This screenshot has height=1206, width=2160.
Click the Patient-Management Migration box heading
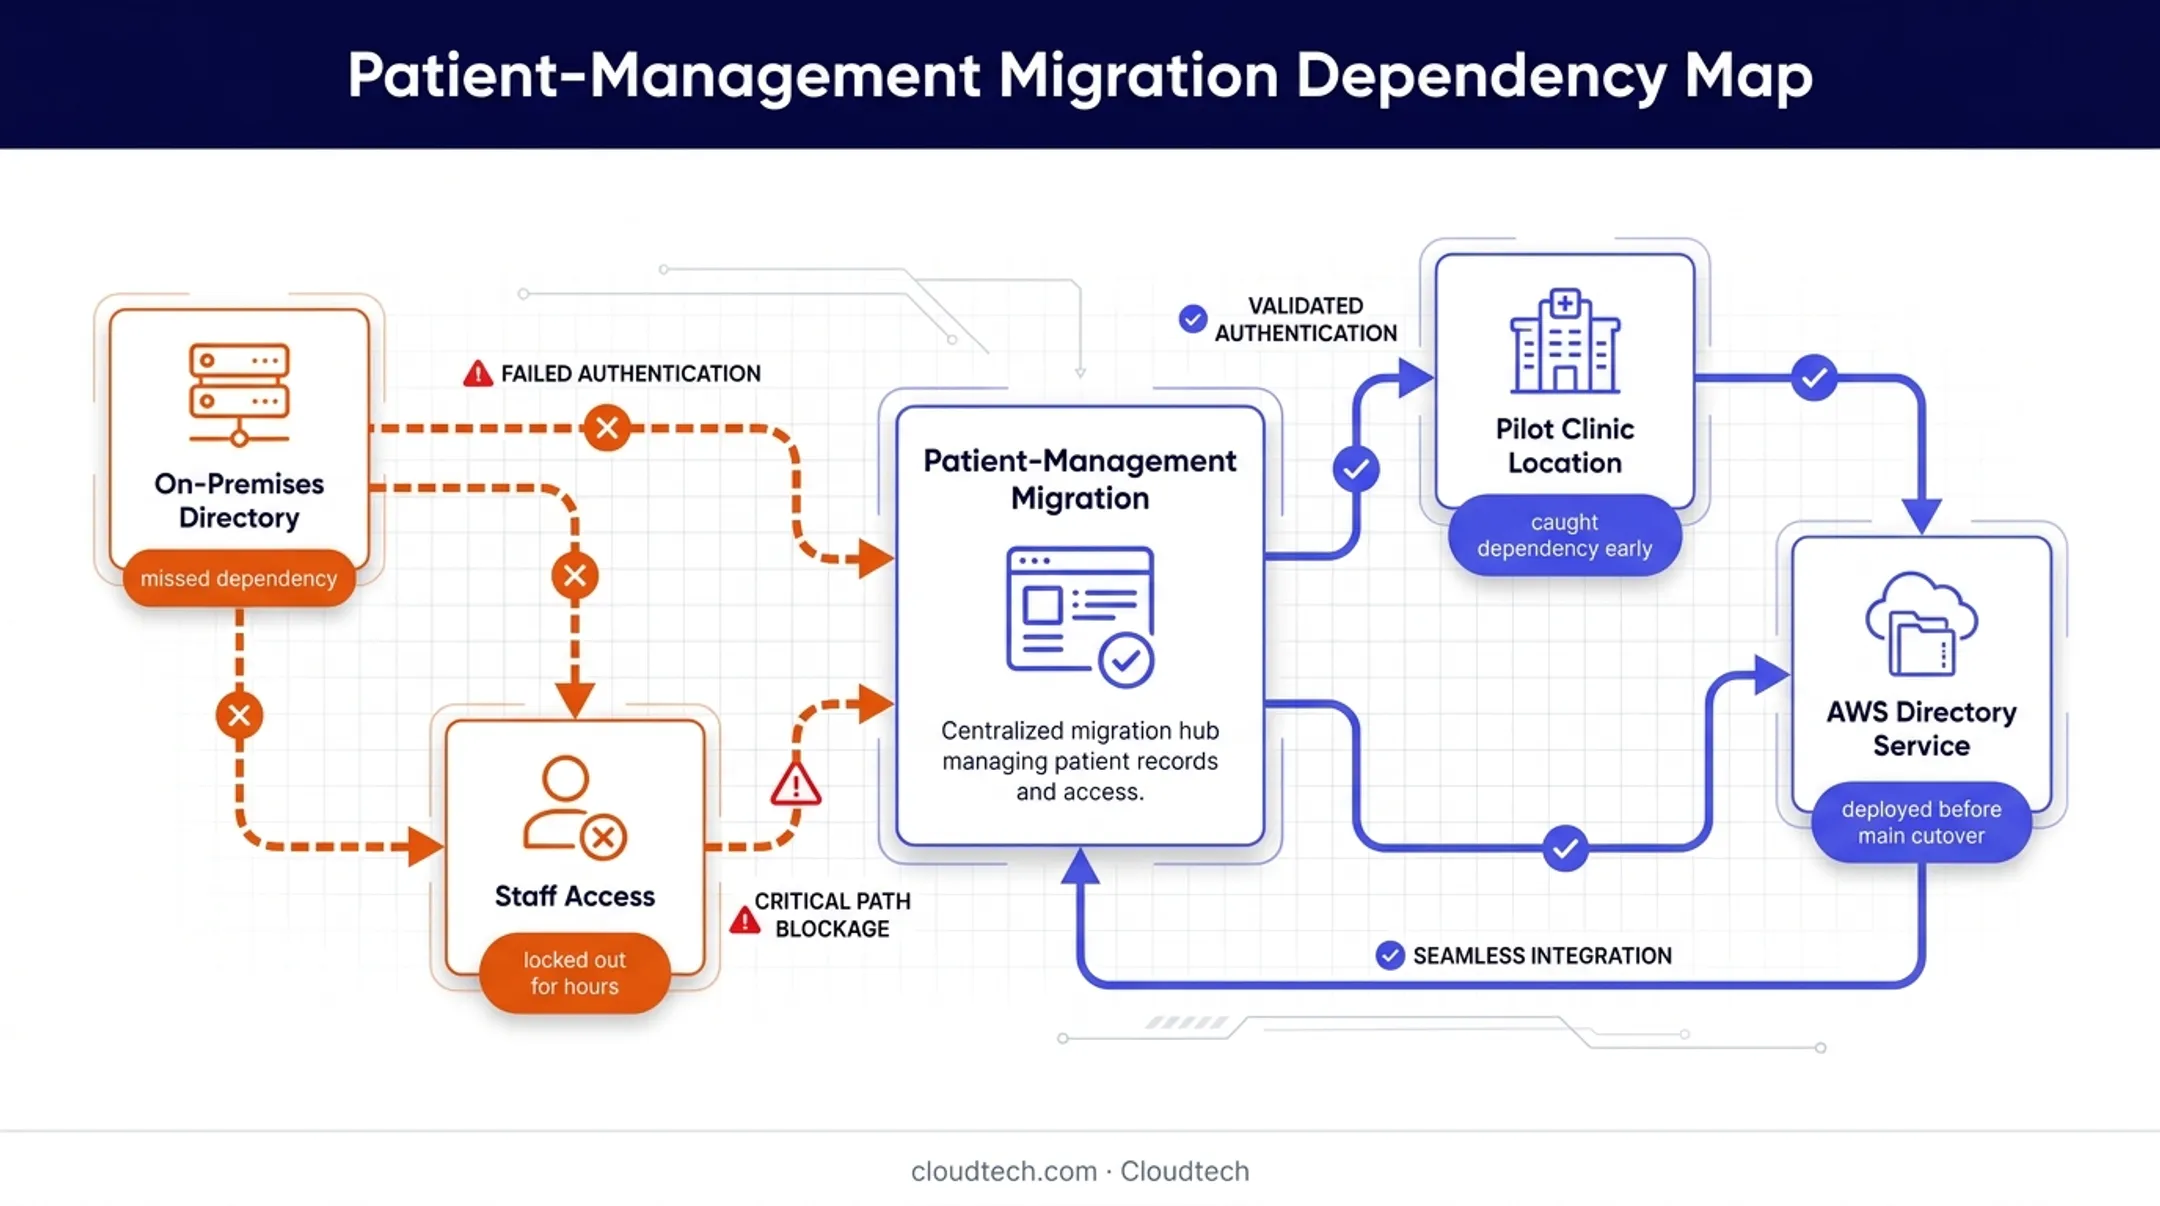[x=1080, y=479]
